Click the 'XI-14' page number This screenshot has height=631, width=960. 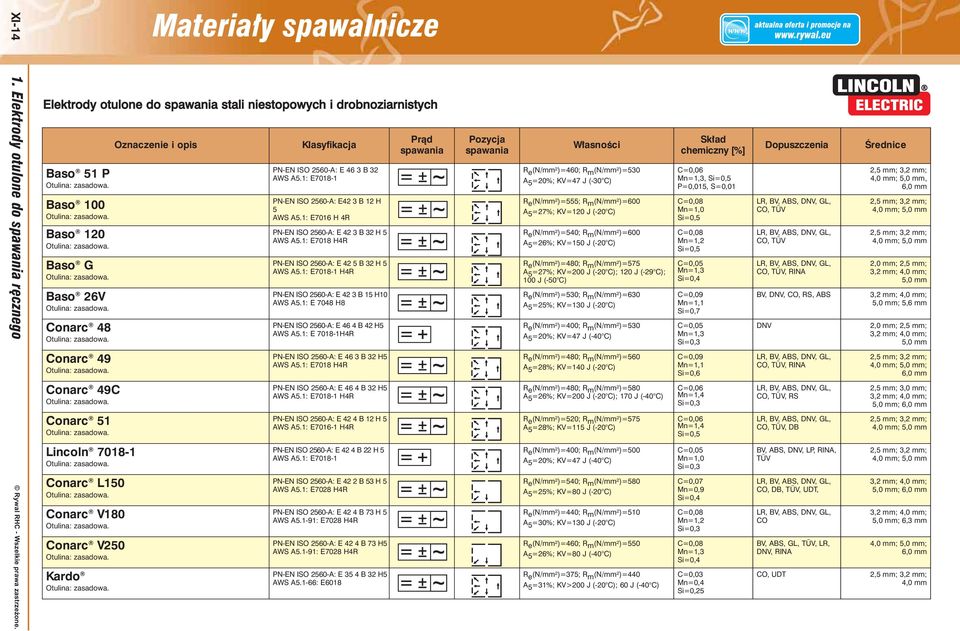(x=15, y=26)
